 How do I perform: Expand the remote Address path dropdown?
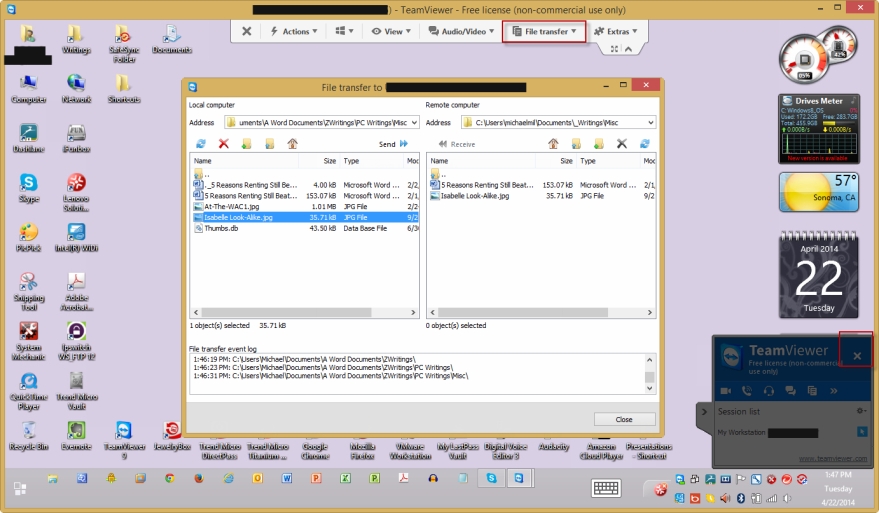click(650, 123)
